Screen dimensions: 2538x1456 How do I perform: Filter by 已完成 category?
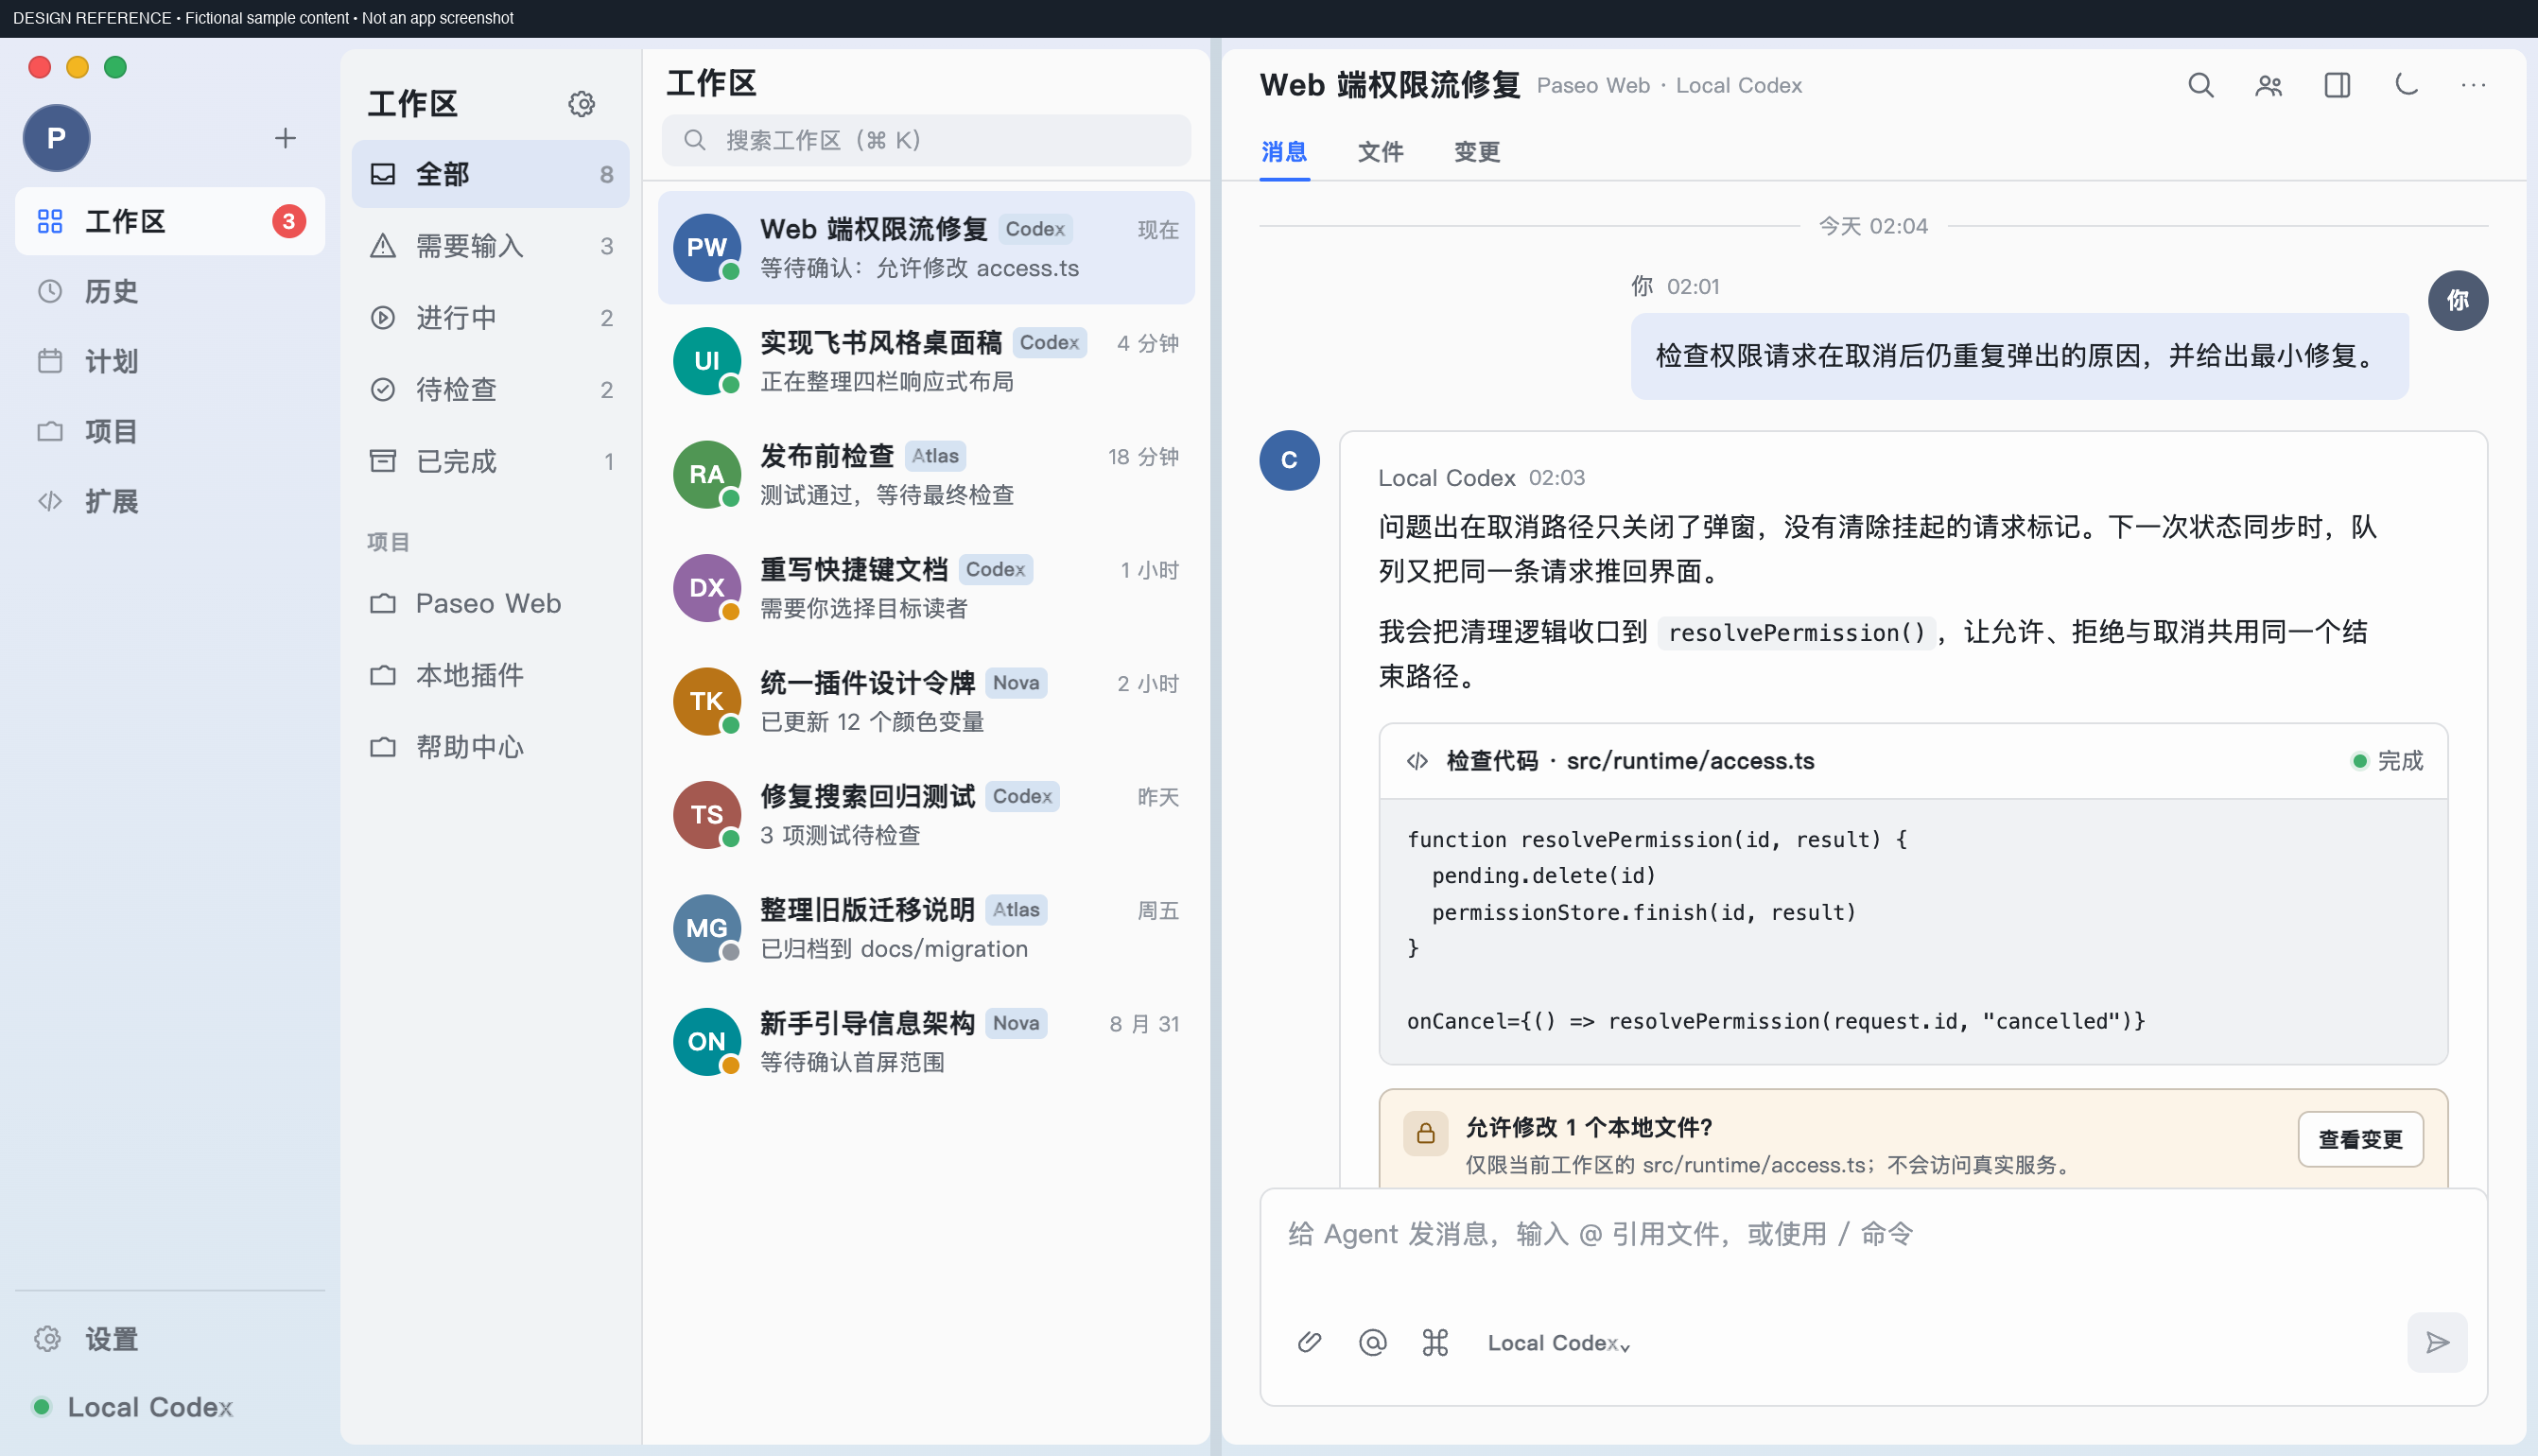pyautogui.click(x=490, y=462)
